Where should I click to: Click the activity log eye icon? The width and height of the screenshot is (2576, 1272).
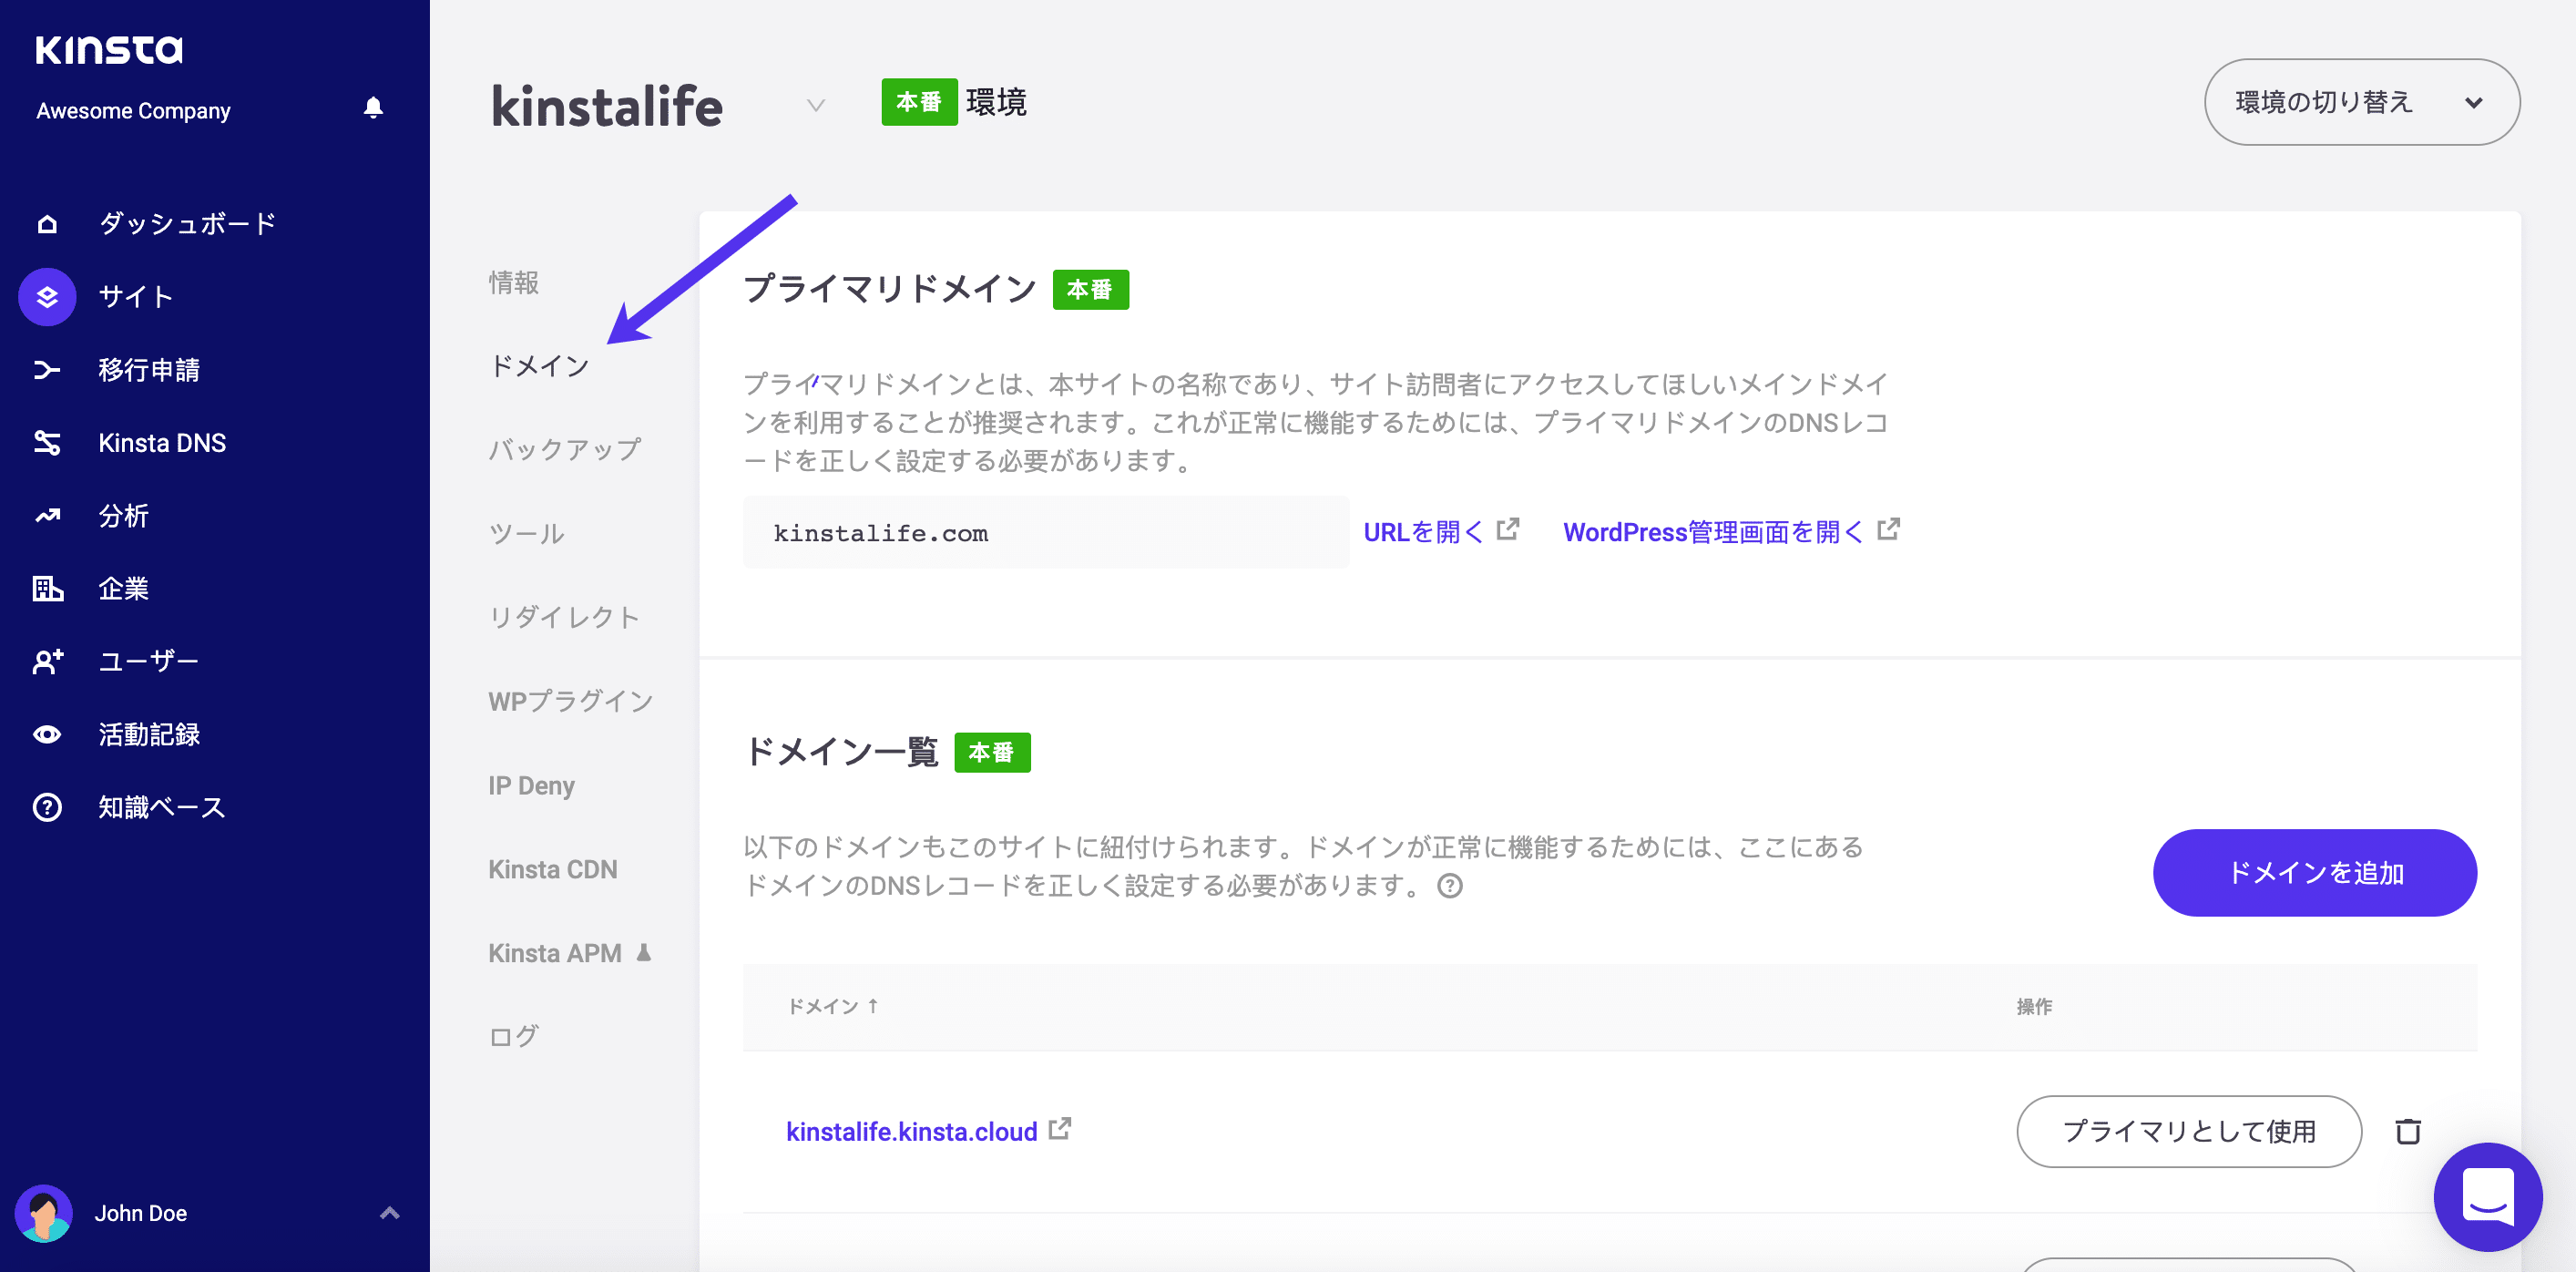47,735
